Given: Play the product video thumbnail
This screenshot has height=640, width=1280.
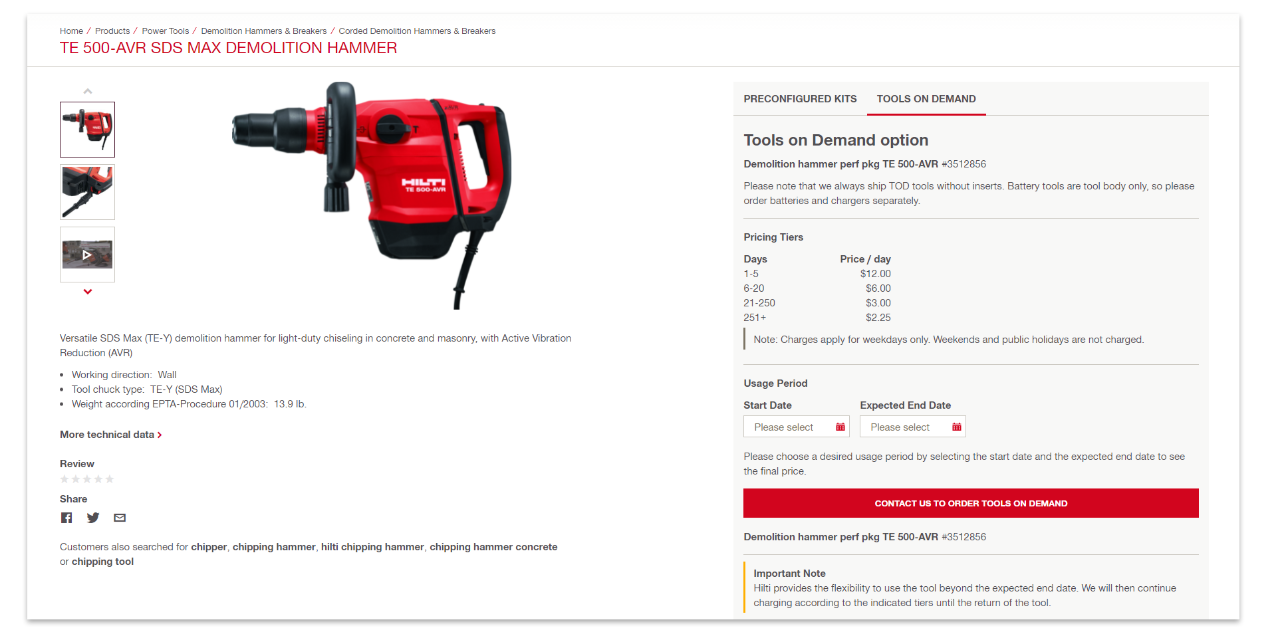Looking at the screenshot, I should click(x=87, y=255).
